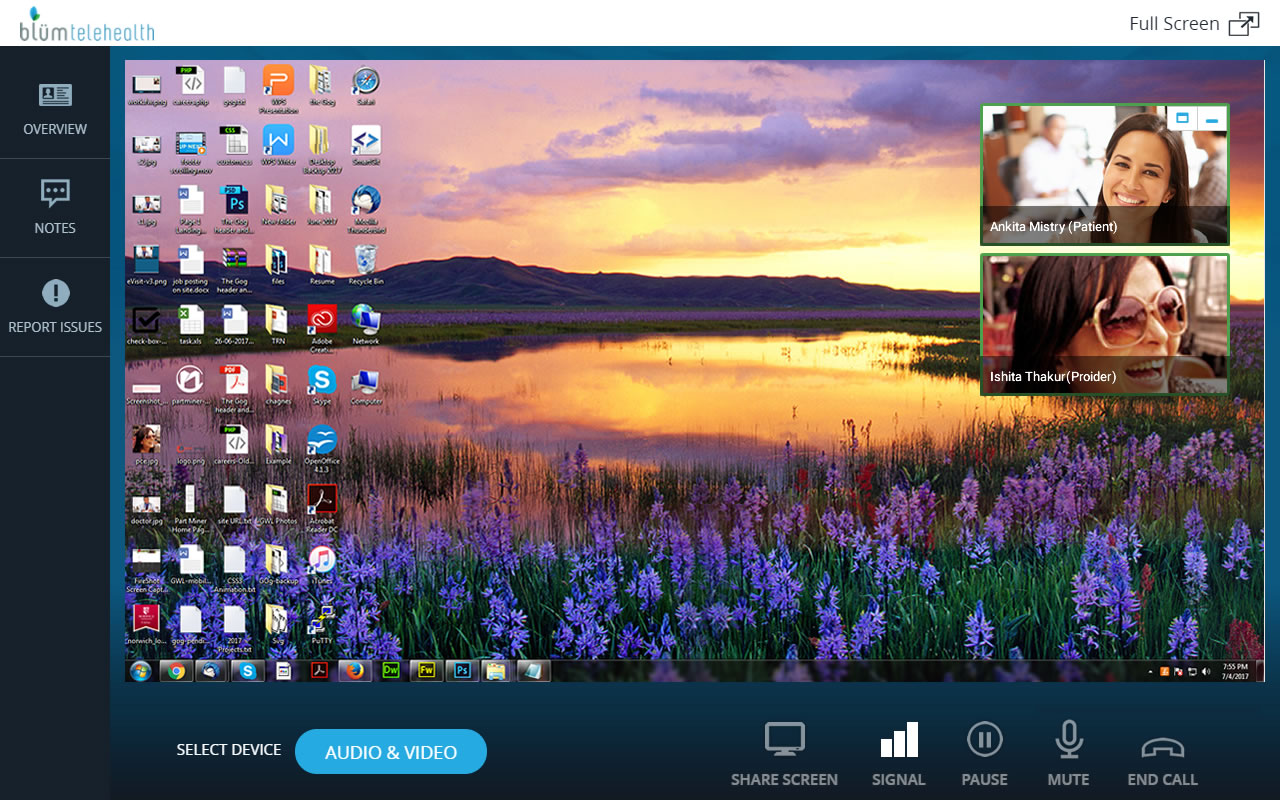Launch Photoshop from the shared desktop taskbar

pyautogui.click(x=462, y=670)
